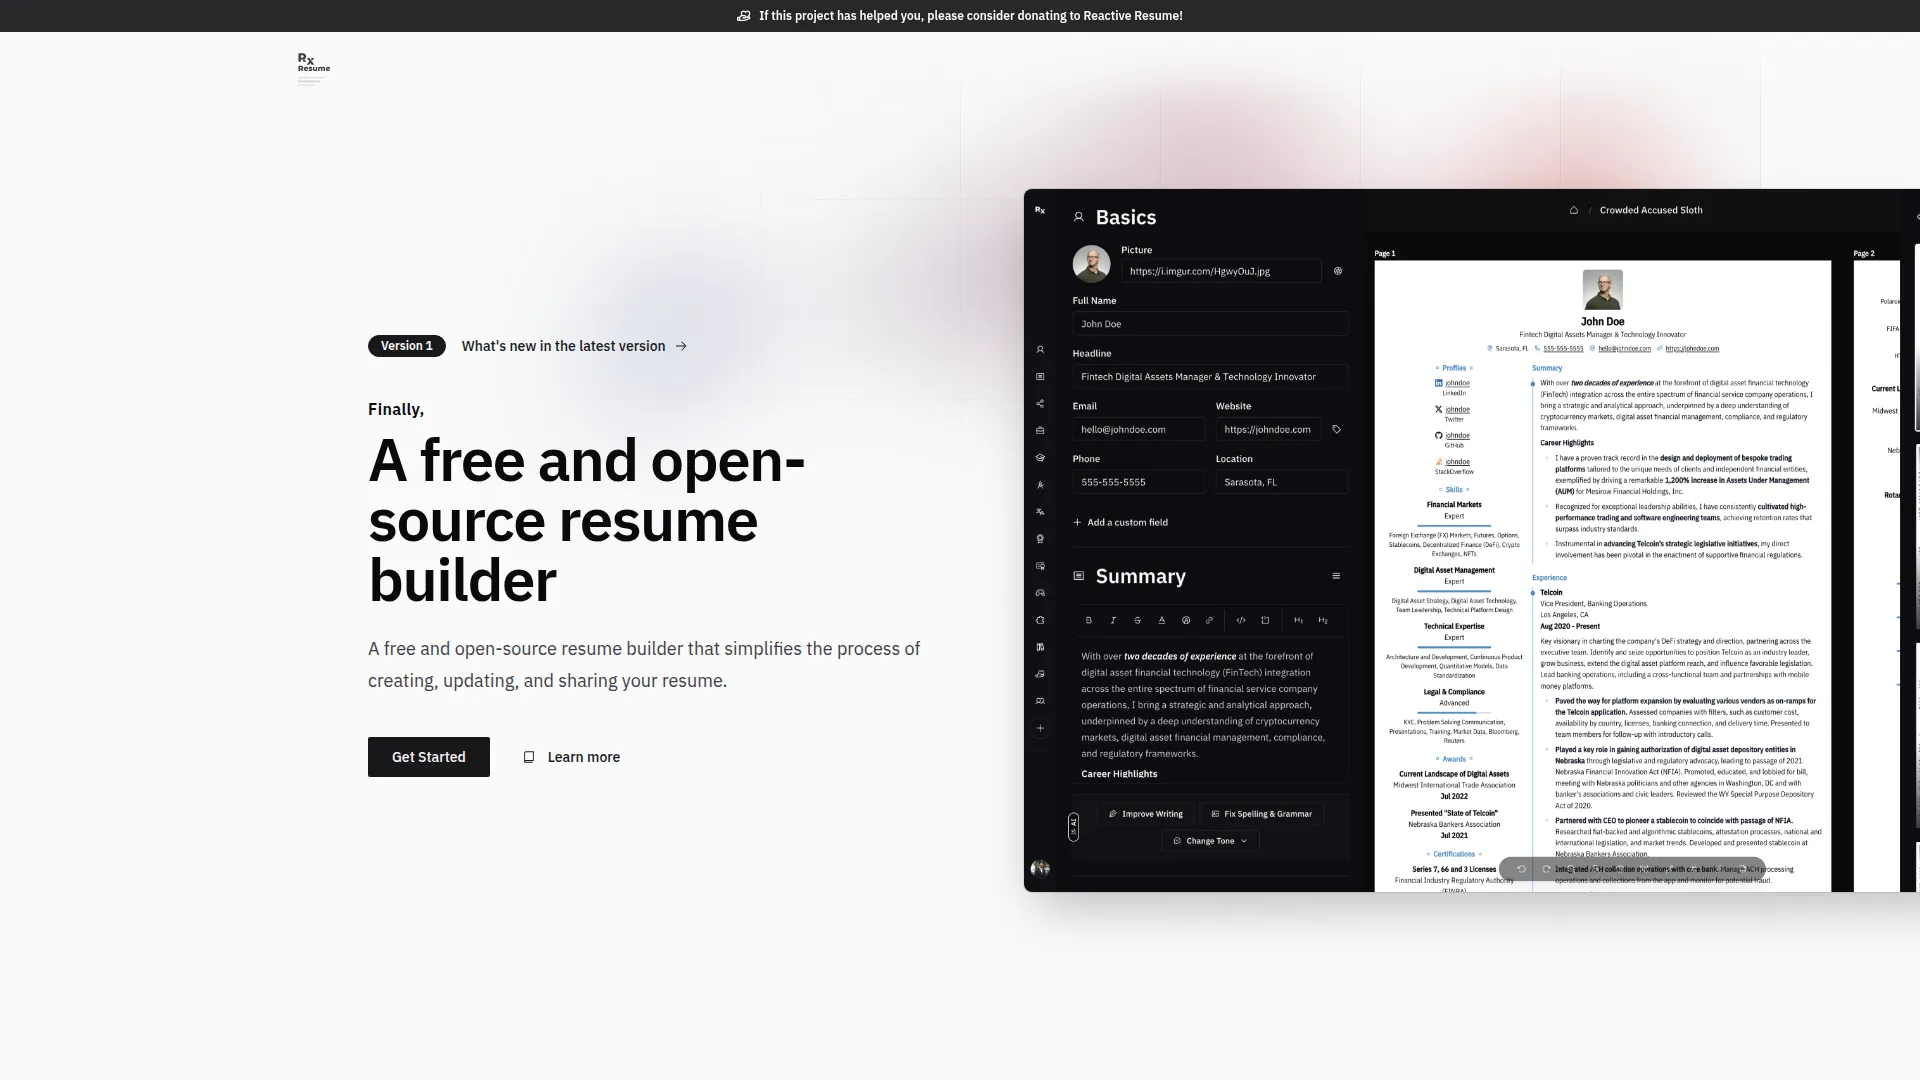The height and width of the screenshot is (1080, 1920).
Task: Select the Awards medal sidebar icon
Action: 1040,539
